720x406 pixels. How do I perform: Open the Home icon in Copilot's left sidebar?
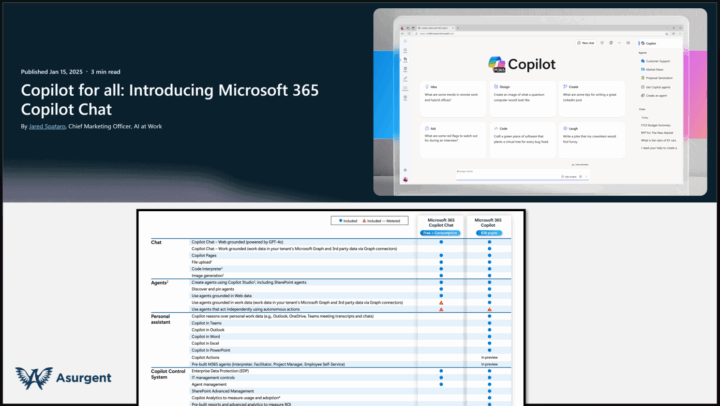coord(405,50)
